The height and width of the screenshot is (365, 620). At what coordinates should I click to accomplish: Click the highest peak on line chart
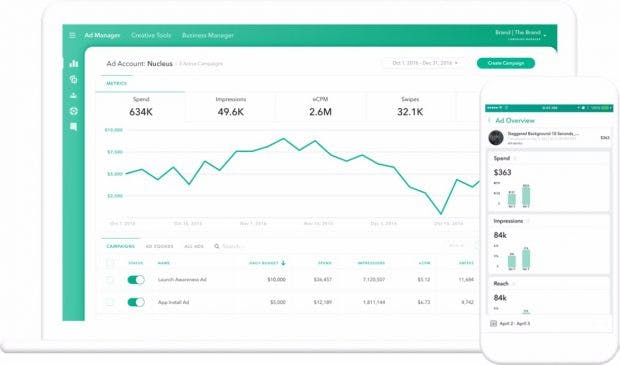pyautogui.click(x=283, y=138)
